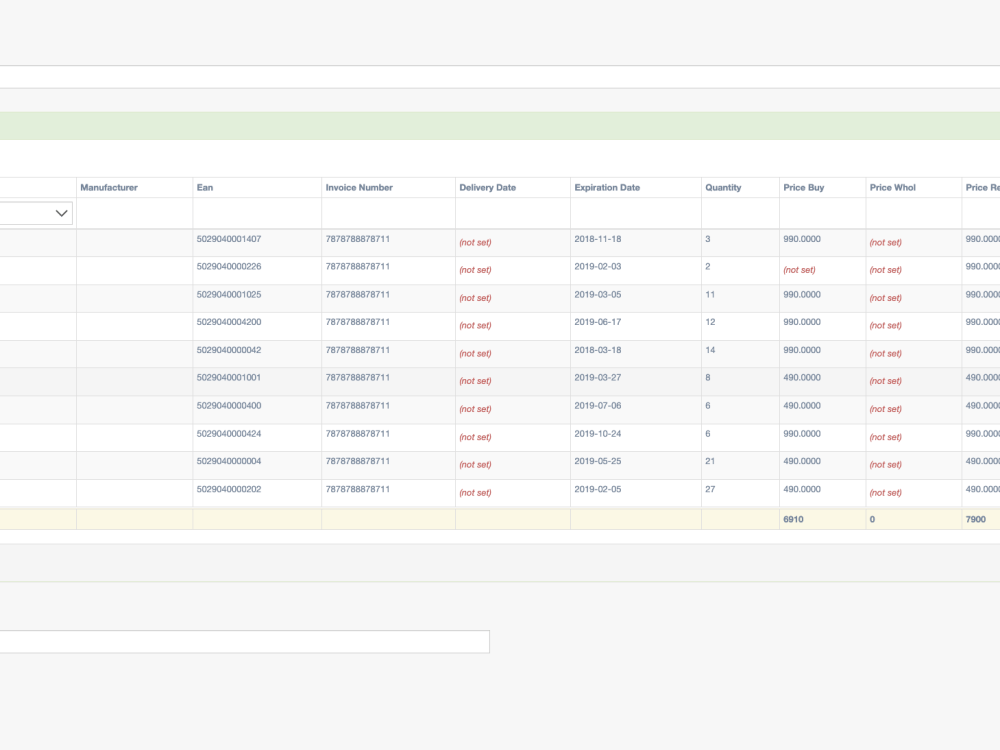Focus the Price Whol filter field
The image size is (1000, 750).
point(914,213)
